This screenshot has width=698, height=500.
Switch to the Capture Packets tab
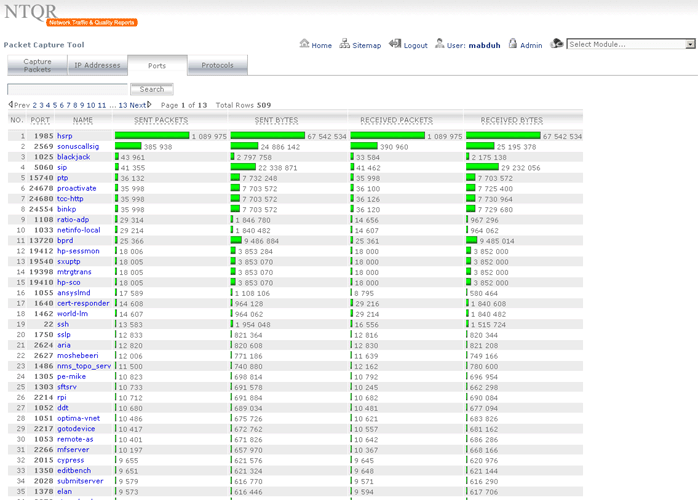(37, 66)
